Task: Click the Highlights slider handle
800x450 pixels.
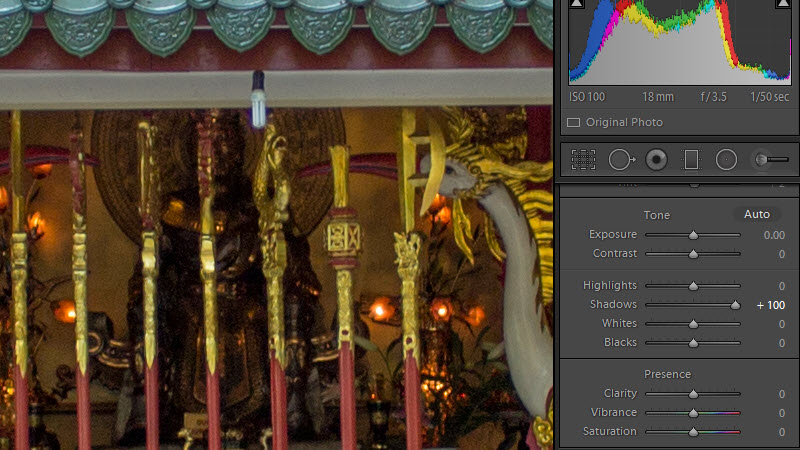Action: (693, 286)
